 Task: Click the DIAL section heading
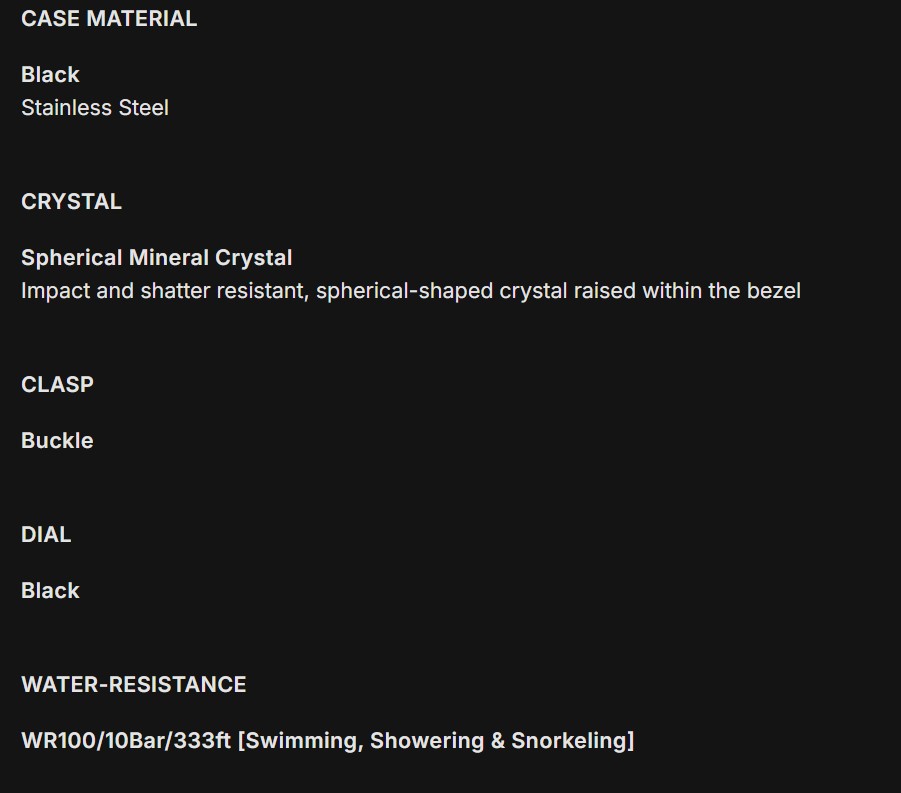(46, 534)
